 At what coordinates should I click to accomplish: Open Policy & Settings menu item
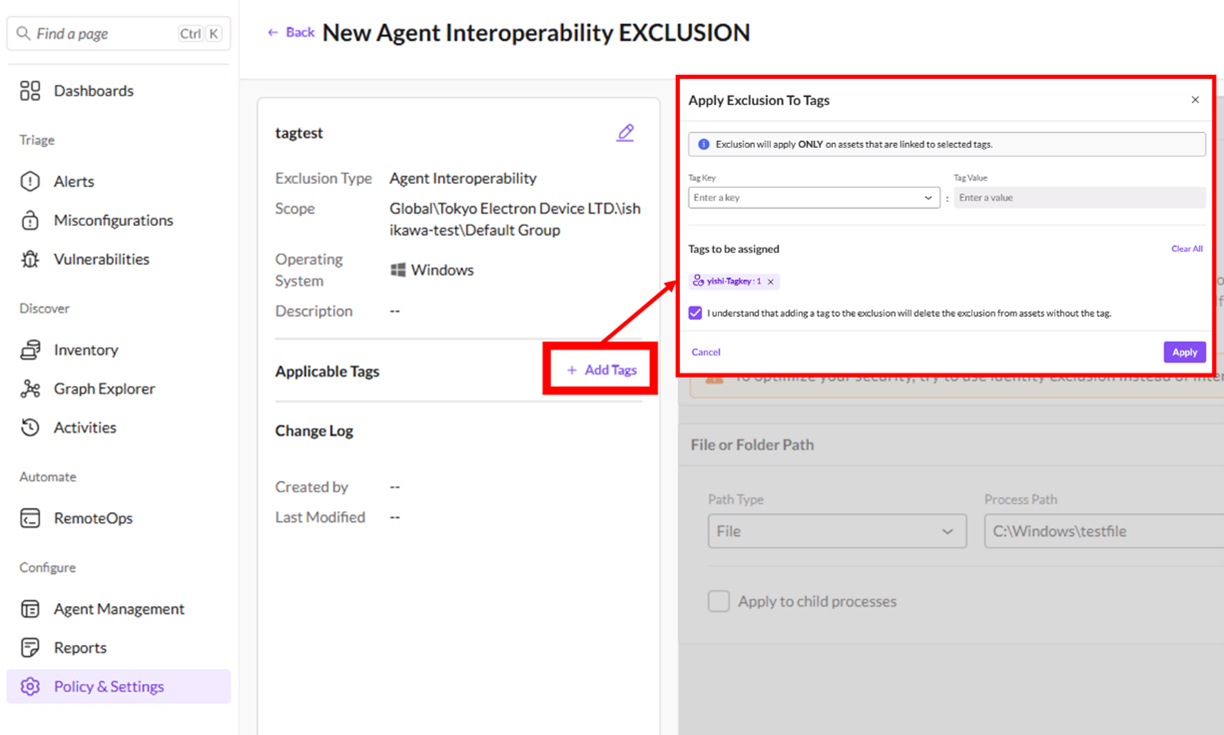pyautogui.click(x=108, y=686)
